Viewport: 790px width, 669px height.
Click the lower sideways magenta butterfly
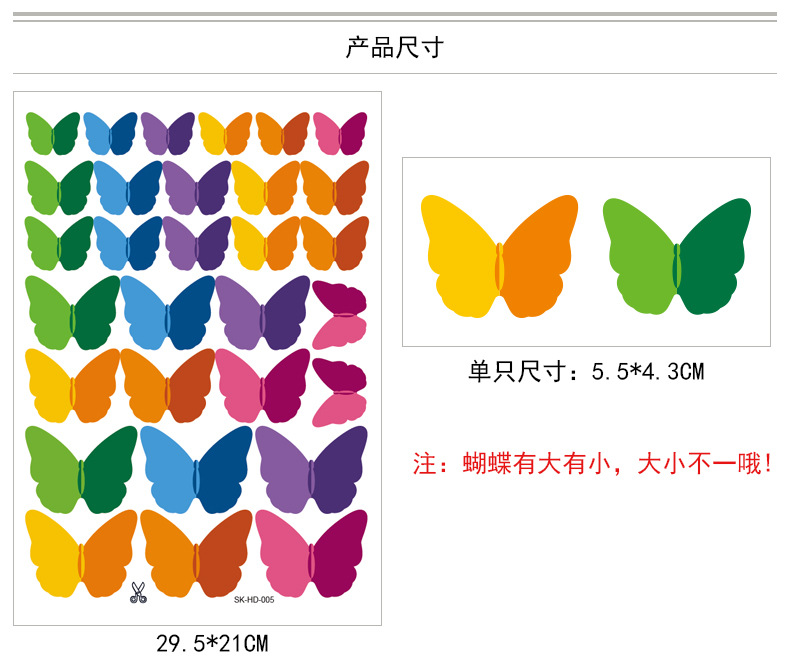(x=339, y=392)
